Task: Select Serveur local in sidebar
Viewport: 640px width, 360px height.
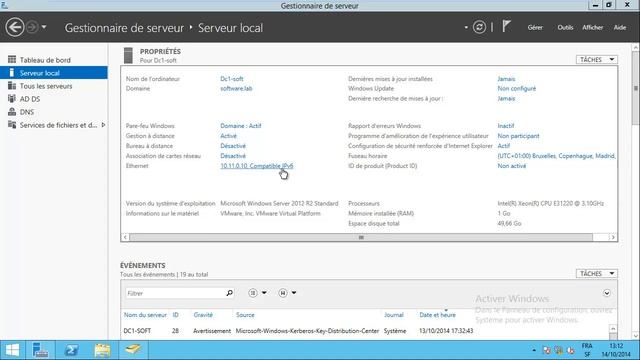Action: 54,73
